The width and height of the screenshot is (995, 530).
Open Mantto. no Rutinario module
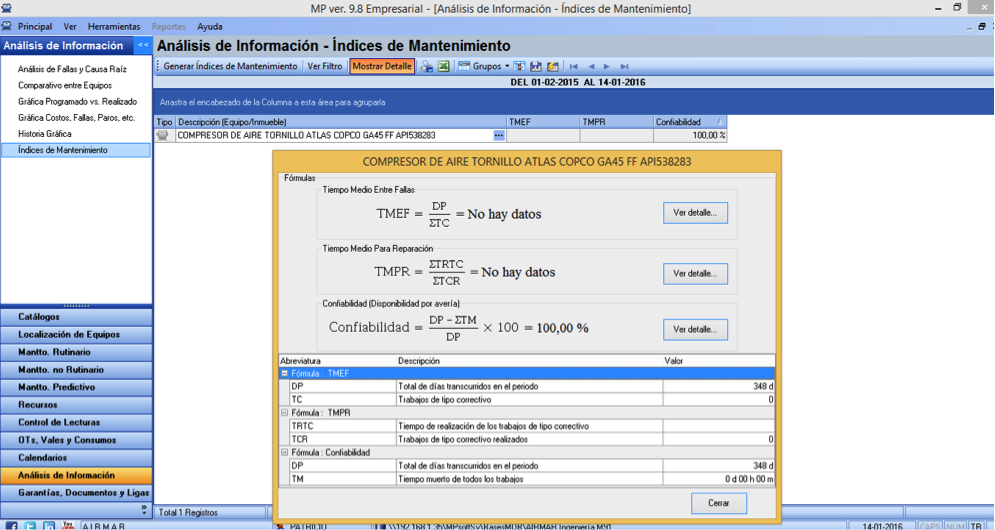pos(76,369)
